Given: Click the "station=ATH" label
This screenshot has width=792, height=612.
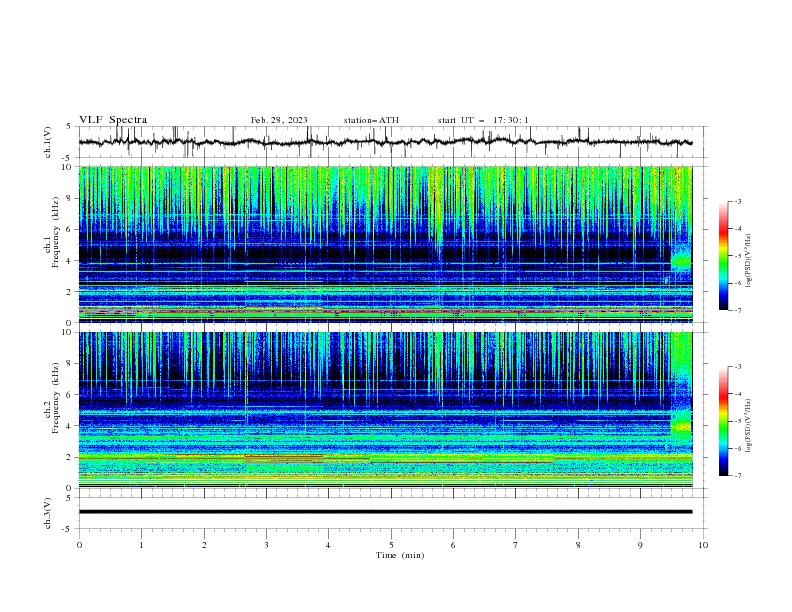Looking at the screenshot, I should click(371, 120).
